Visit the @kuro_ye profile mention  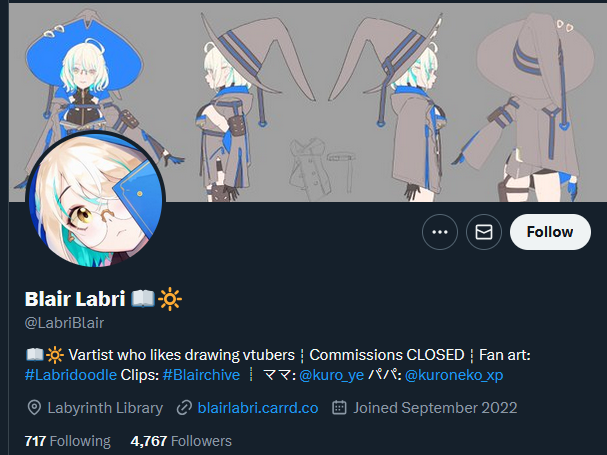coord(331,375)
